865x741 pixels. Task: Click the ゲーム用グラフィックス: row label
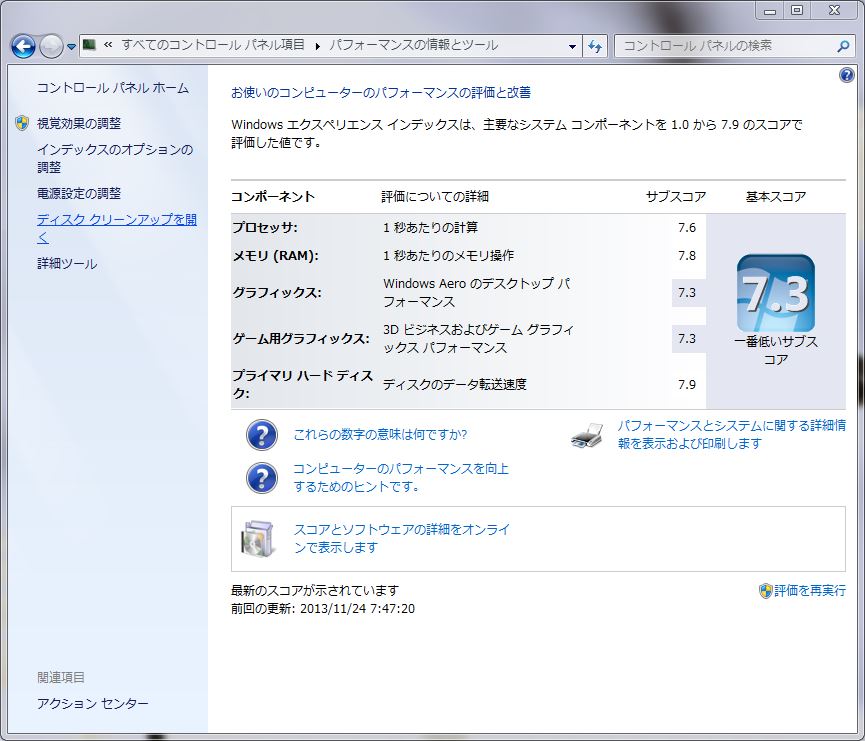pyautogui.click(x=301, y=338)
